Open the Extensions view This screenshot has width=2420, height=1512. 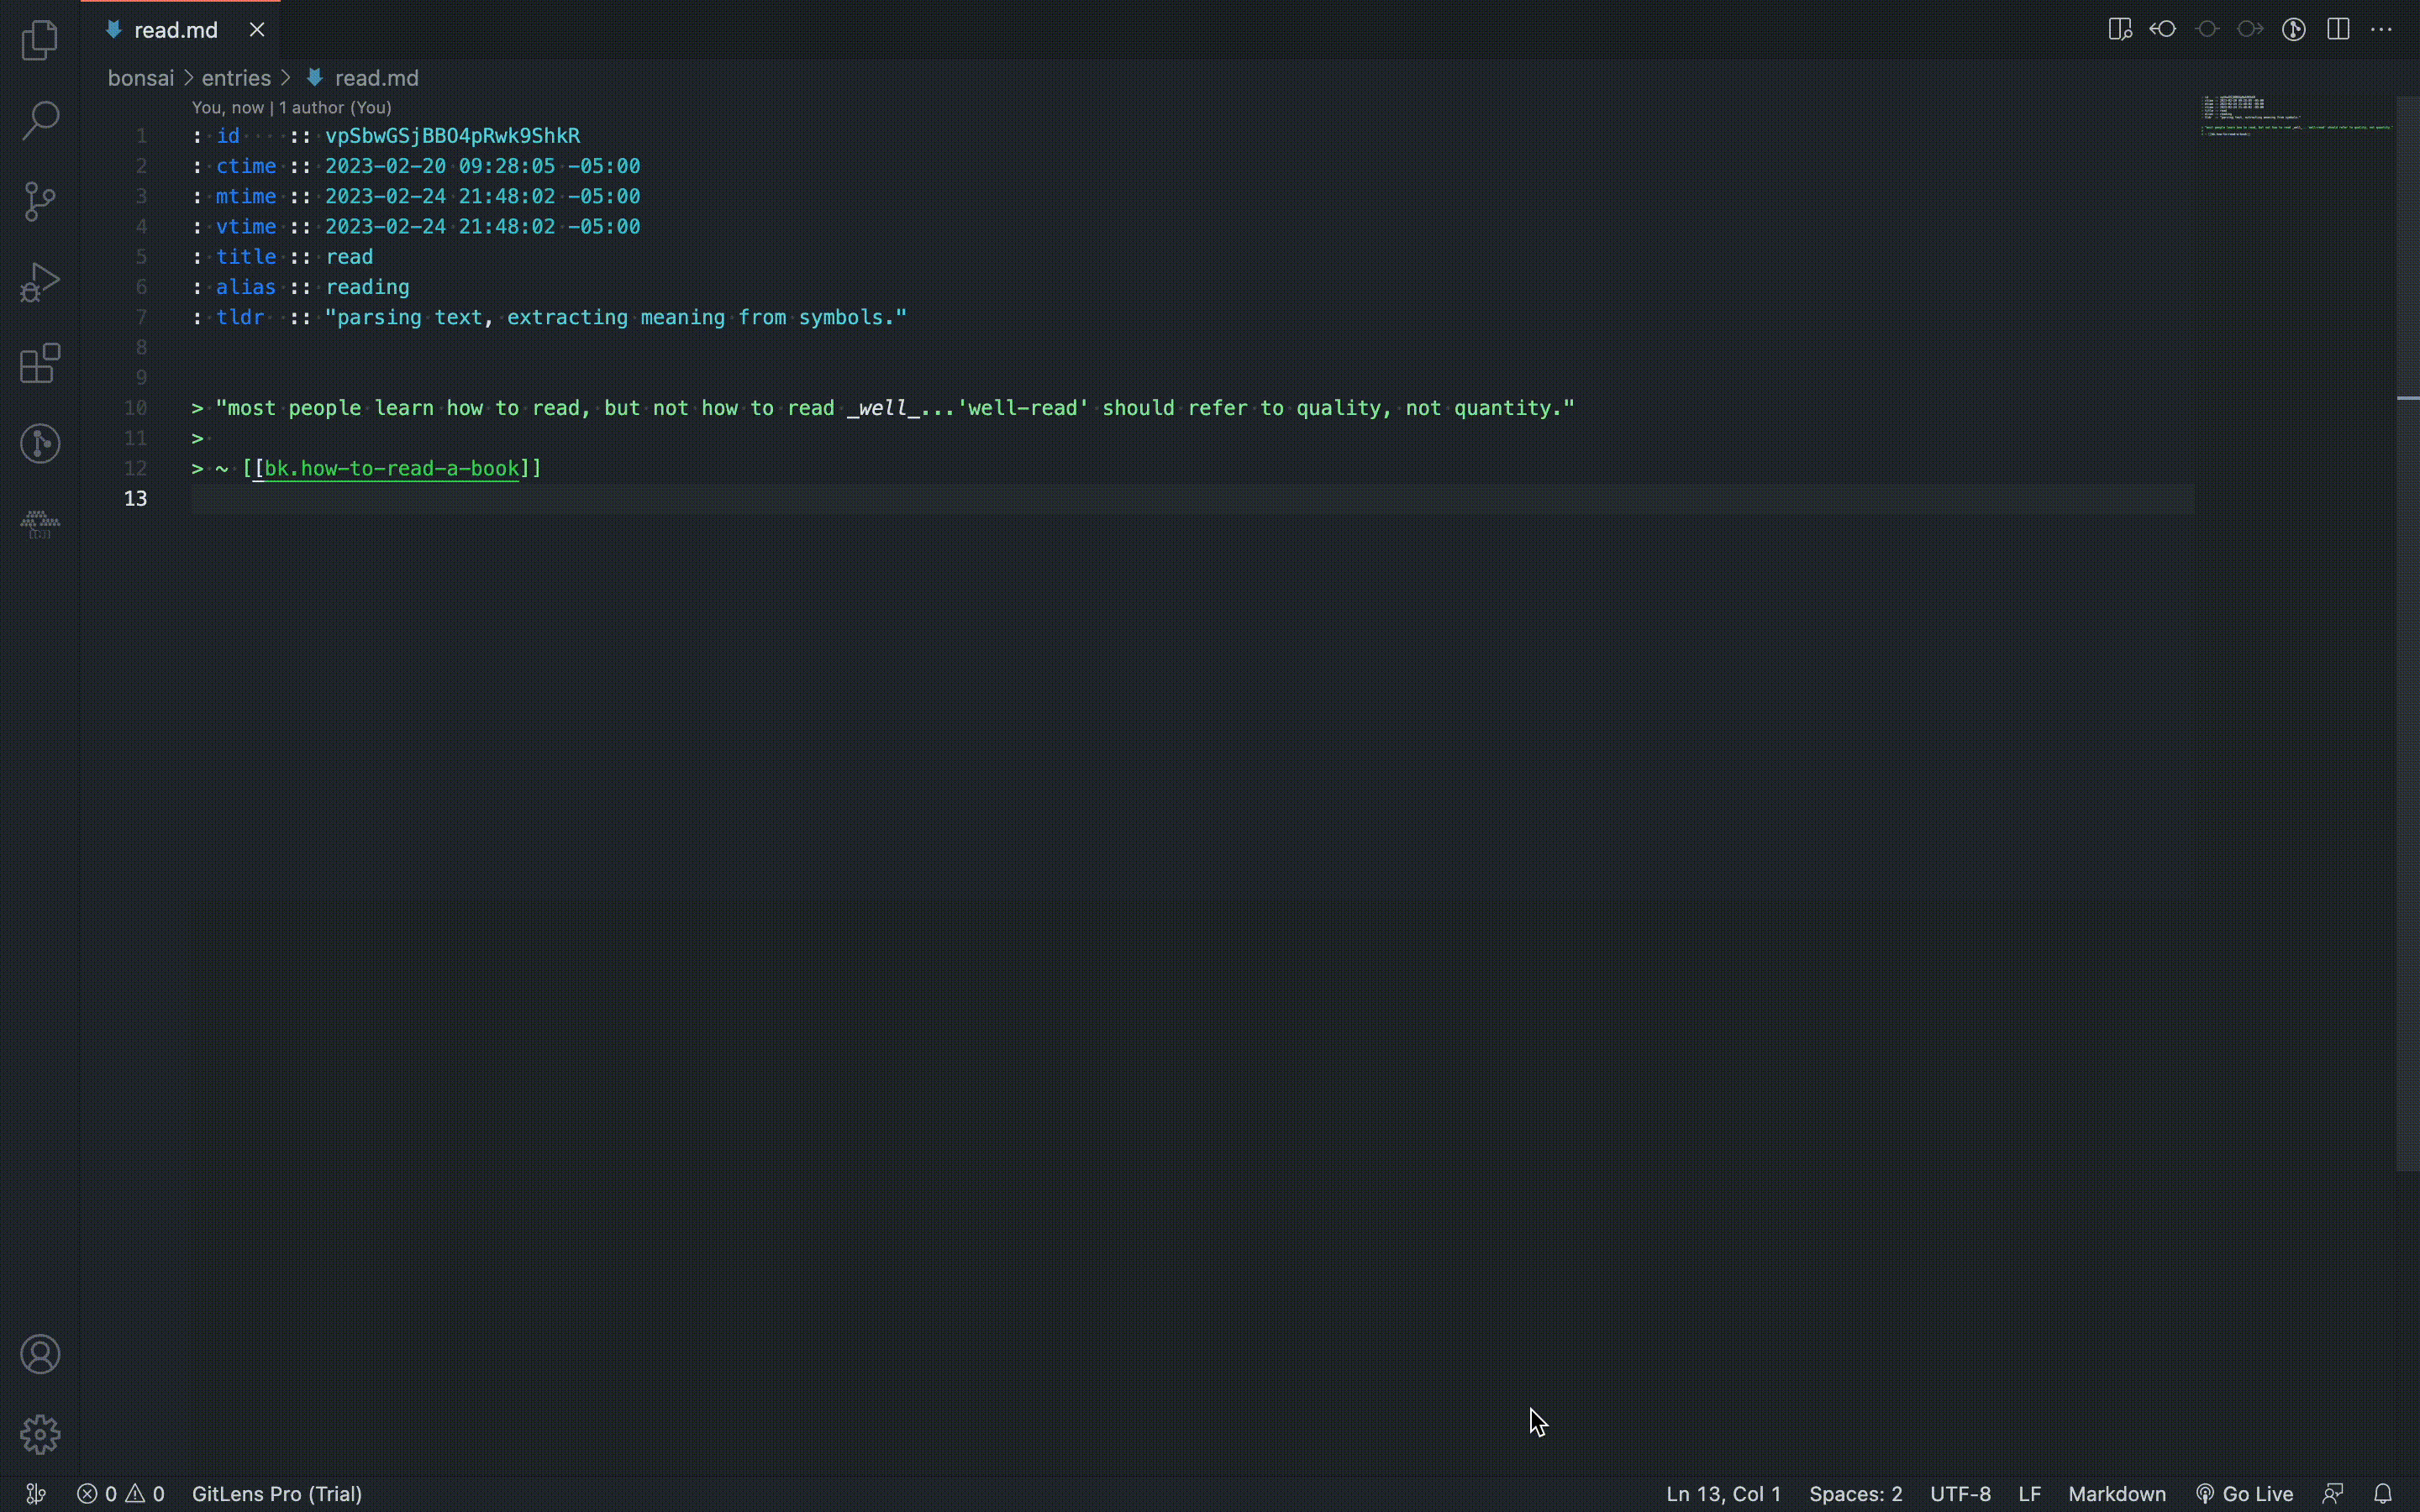point(40,363)
